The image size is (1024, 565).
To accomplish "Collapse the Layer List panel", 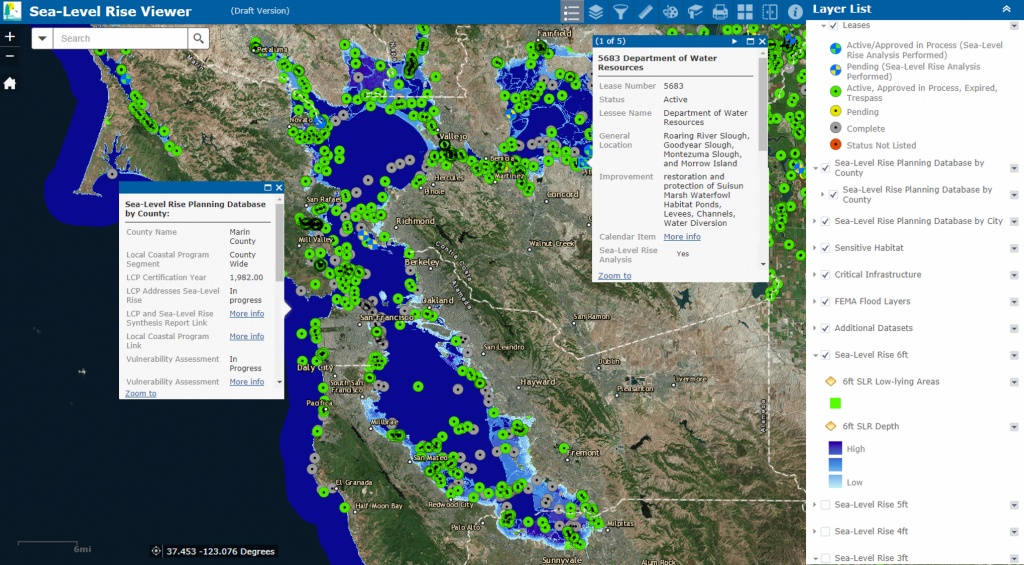I will click(x=1005, y=8).
